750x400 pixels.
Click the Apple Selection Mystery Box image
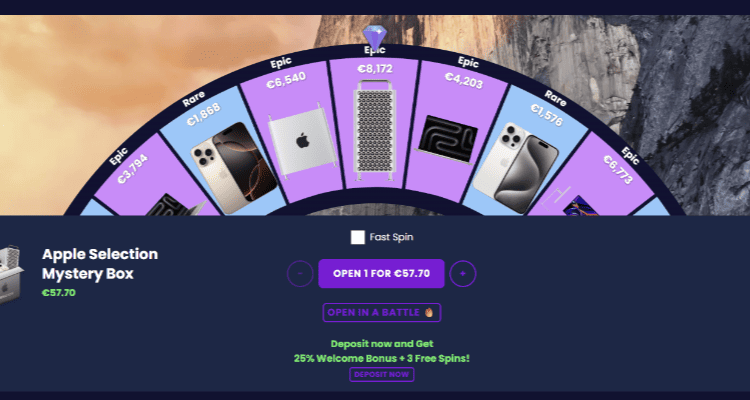point(11,274)
